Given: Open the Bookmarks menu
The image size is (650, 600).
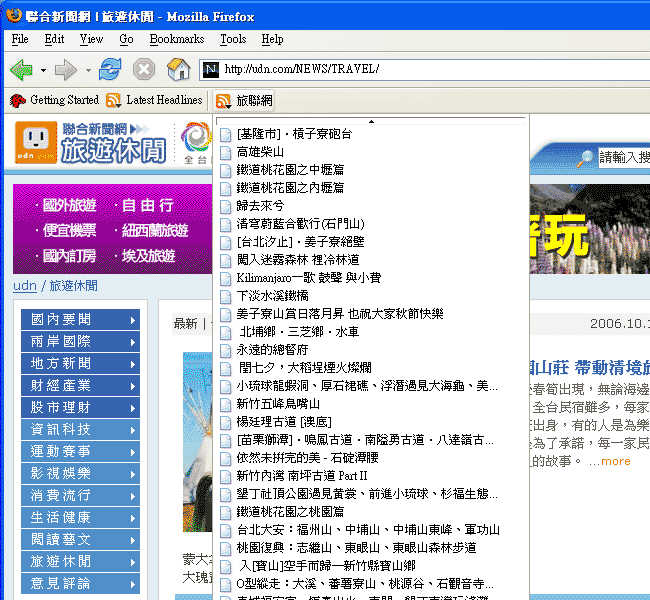Looking at the screenshot, I should click(x=176, y=39).
